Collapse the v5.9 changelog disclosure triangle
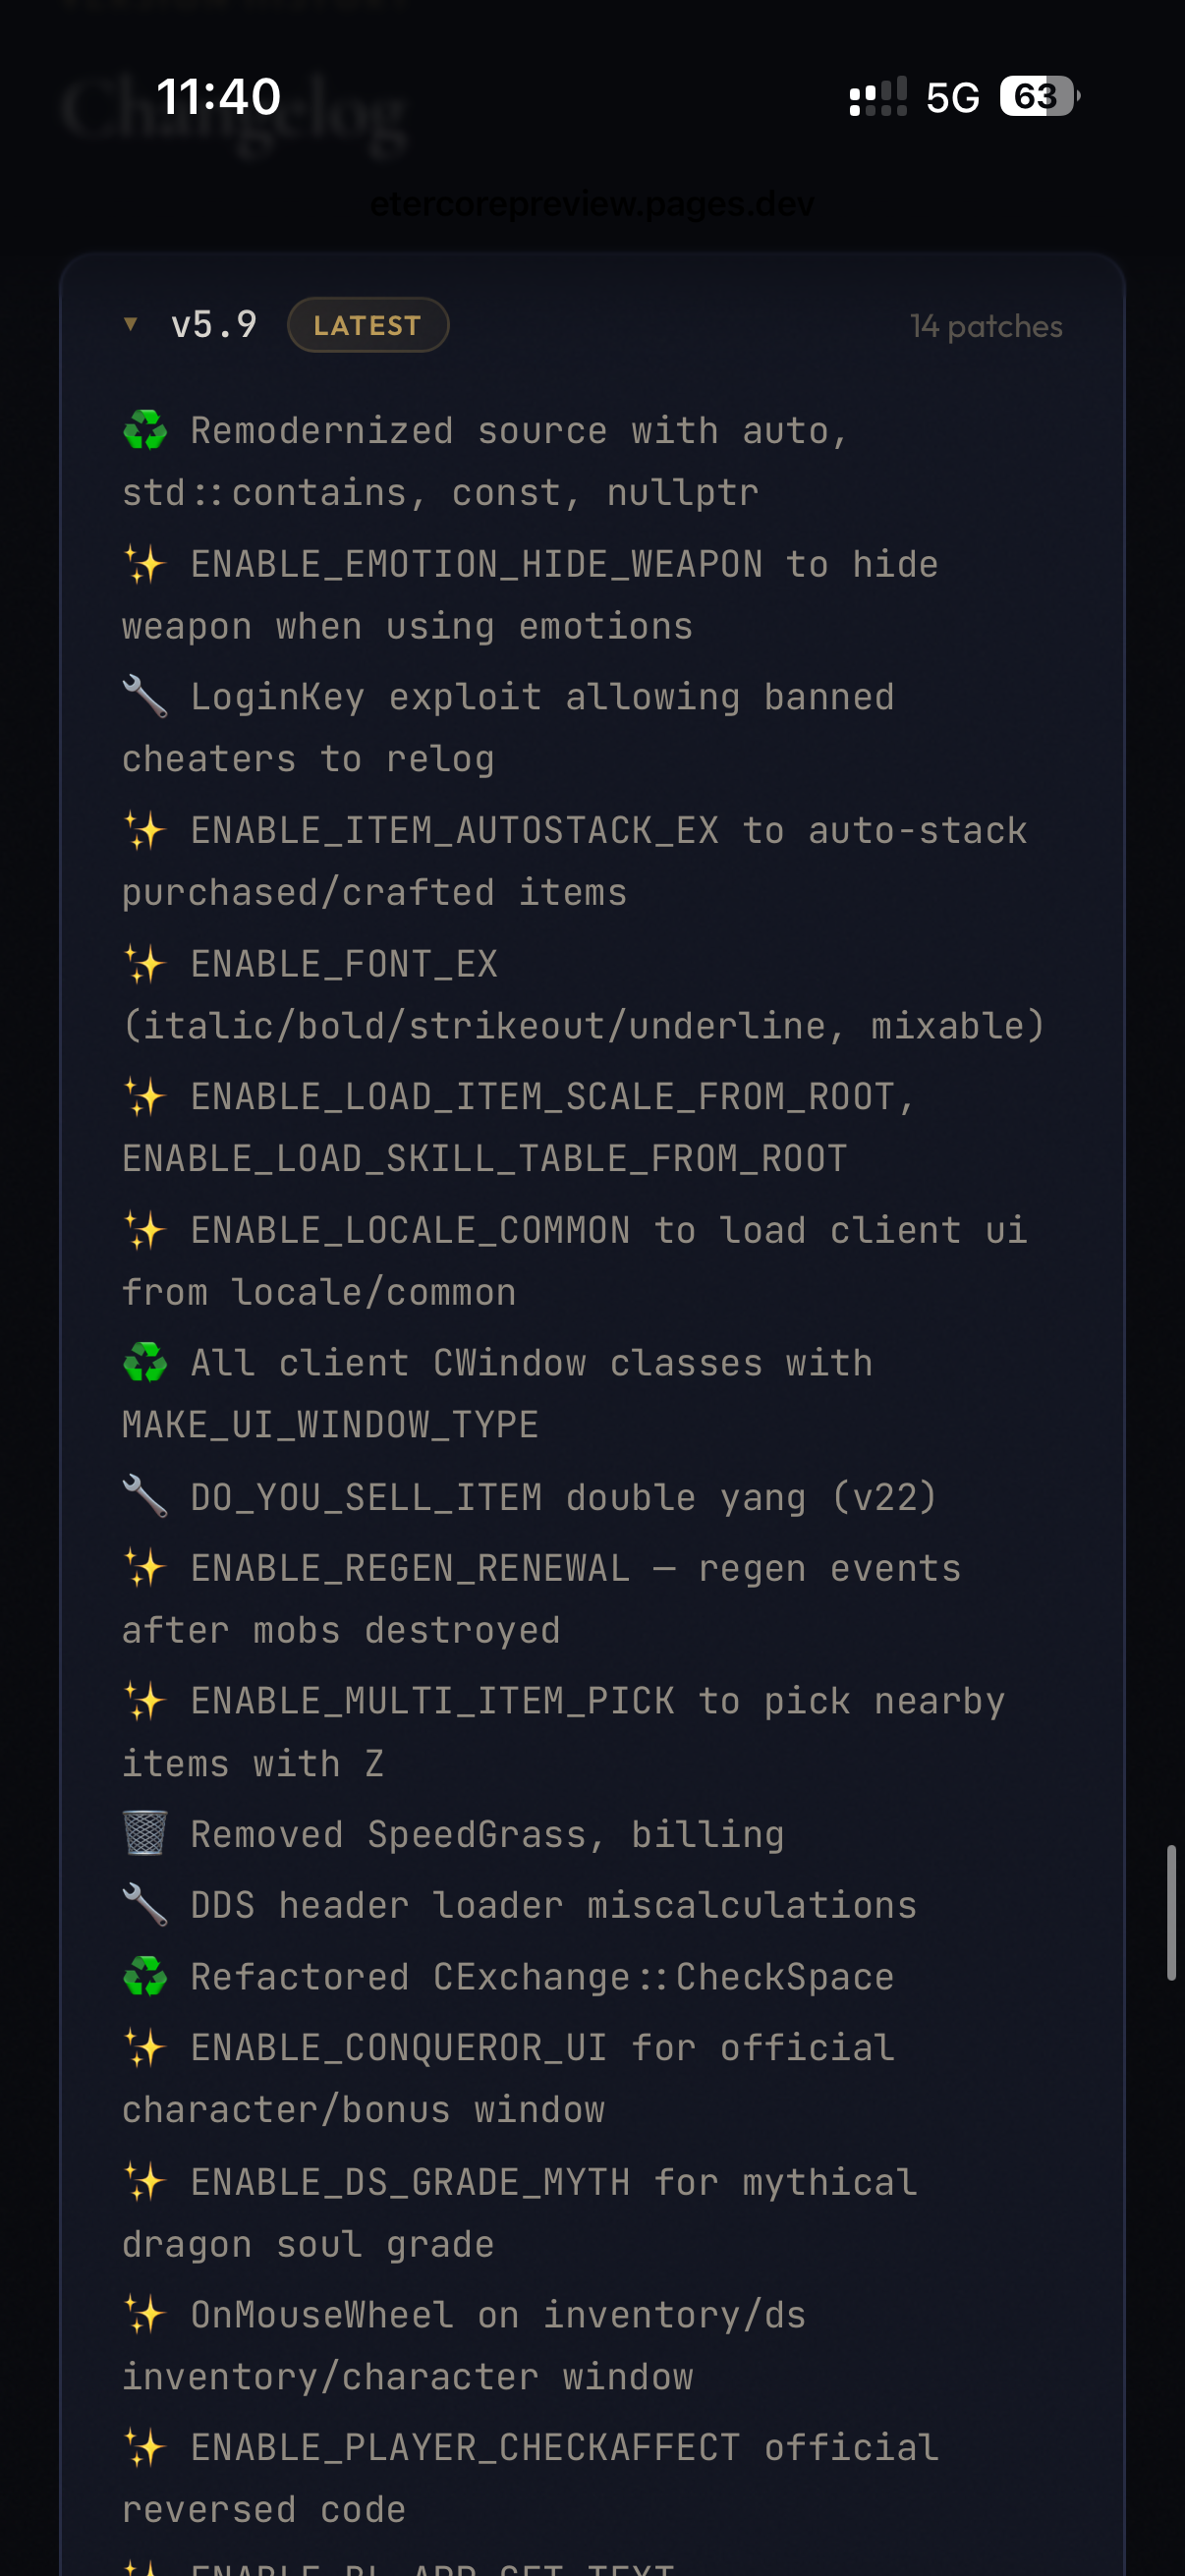 click(130, 324)
